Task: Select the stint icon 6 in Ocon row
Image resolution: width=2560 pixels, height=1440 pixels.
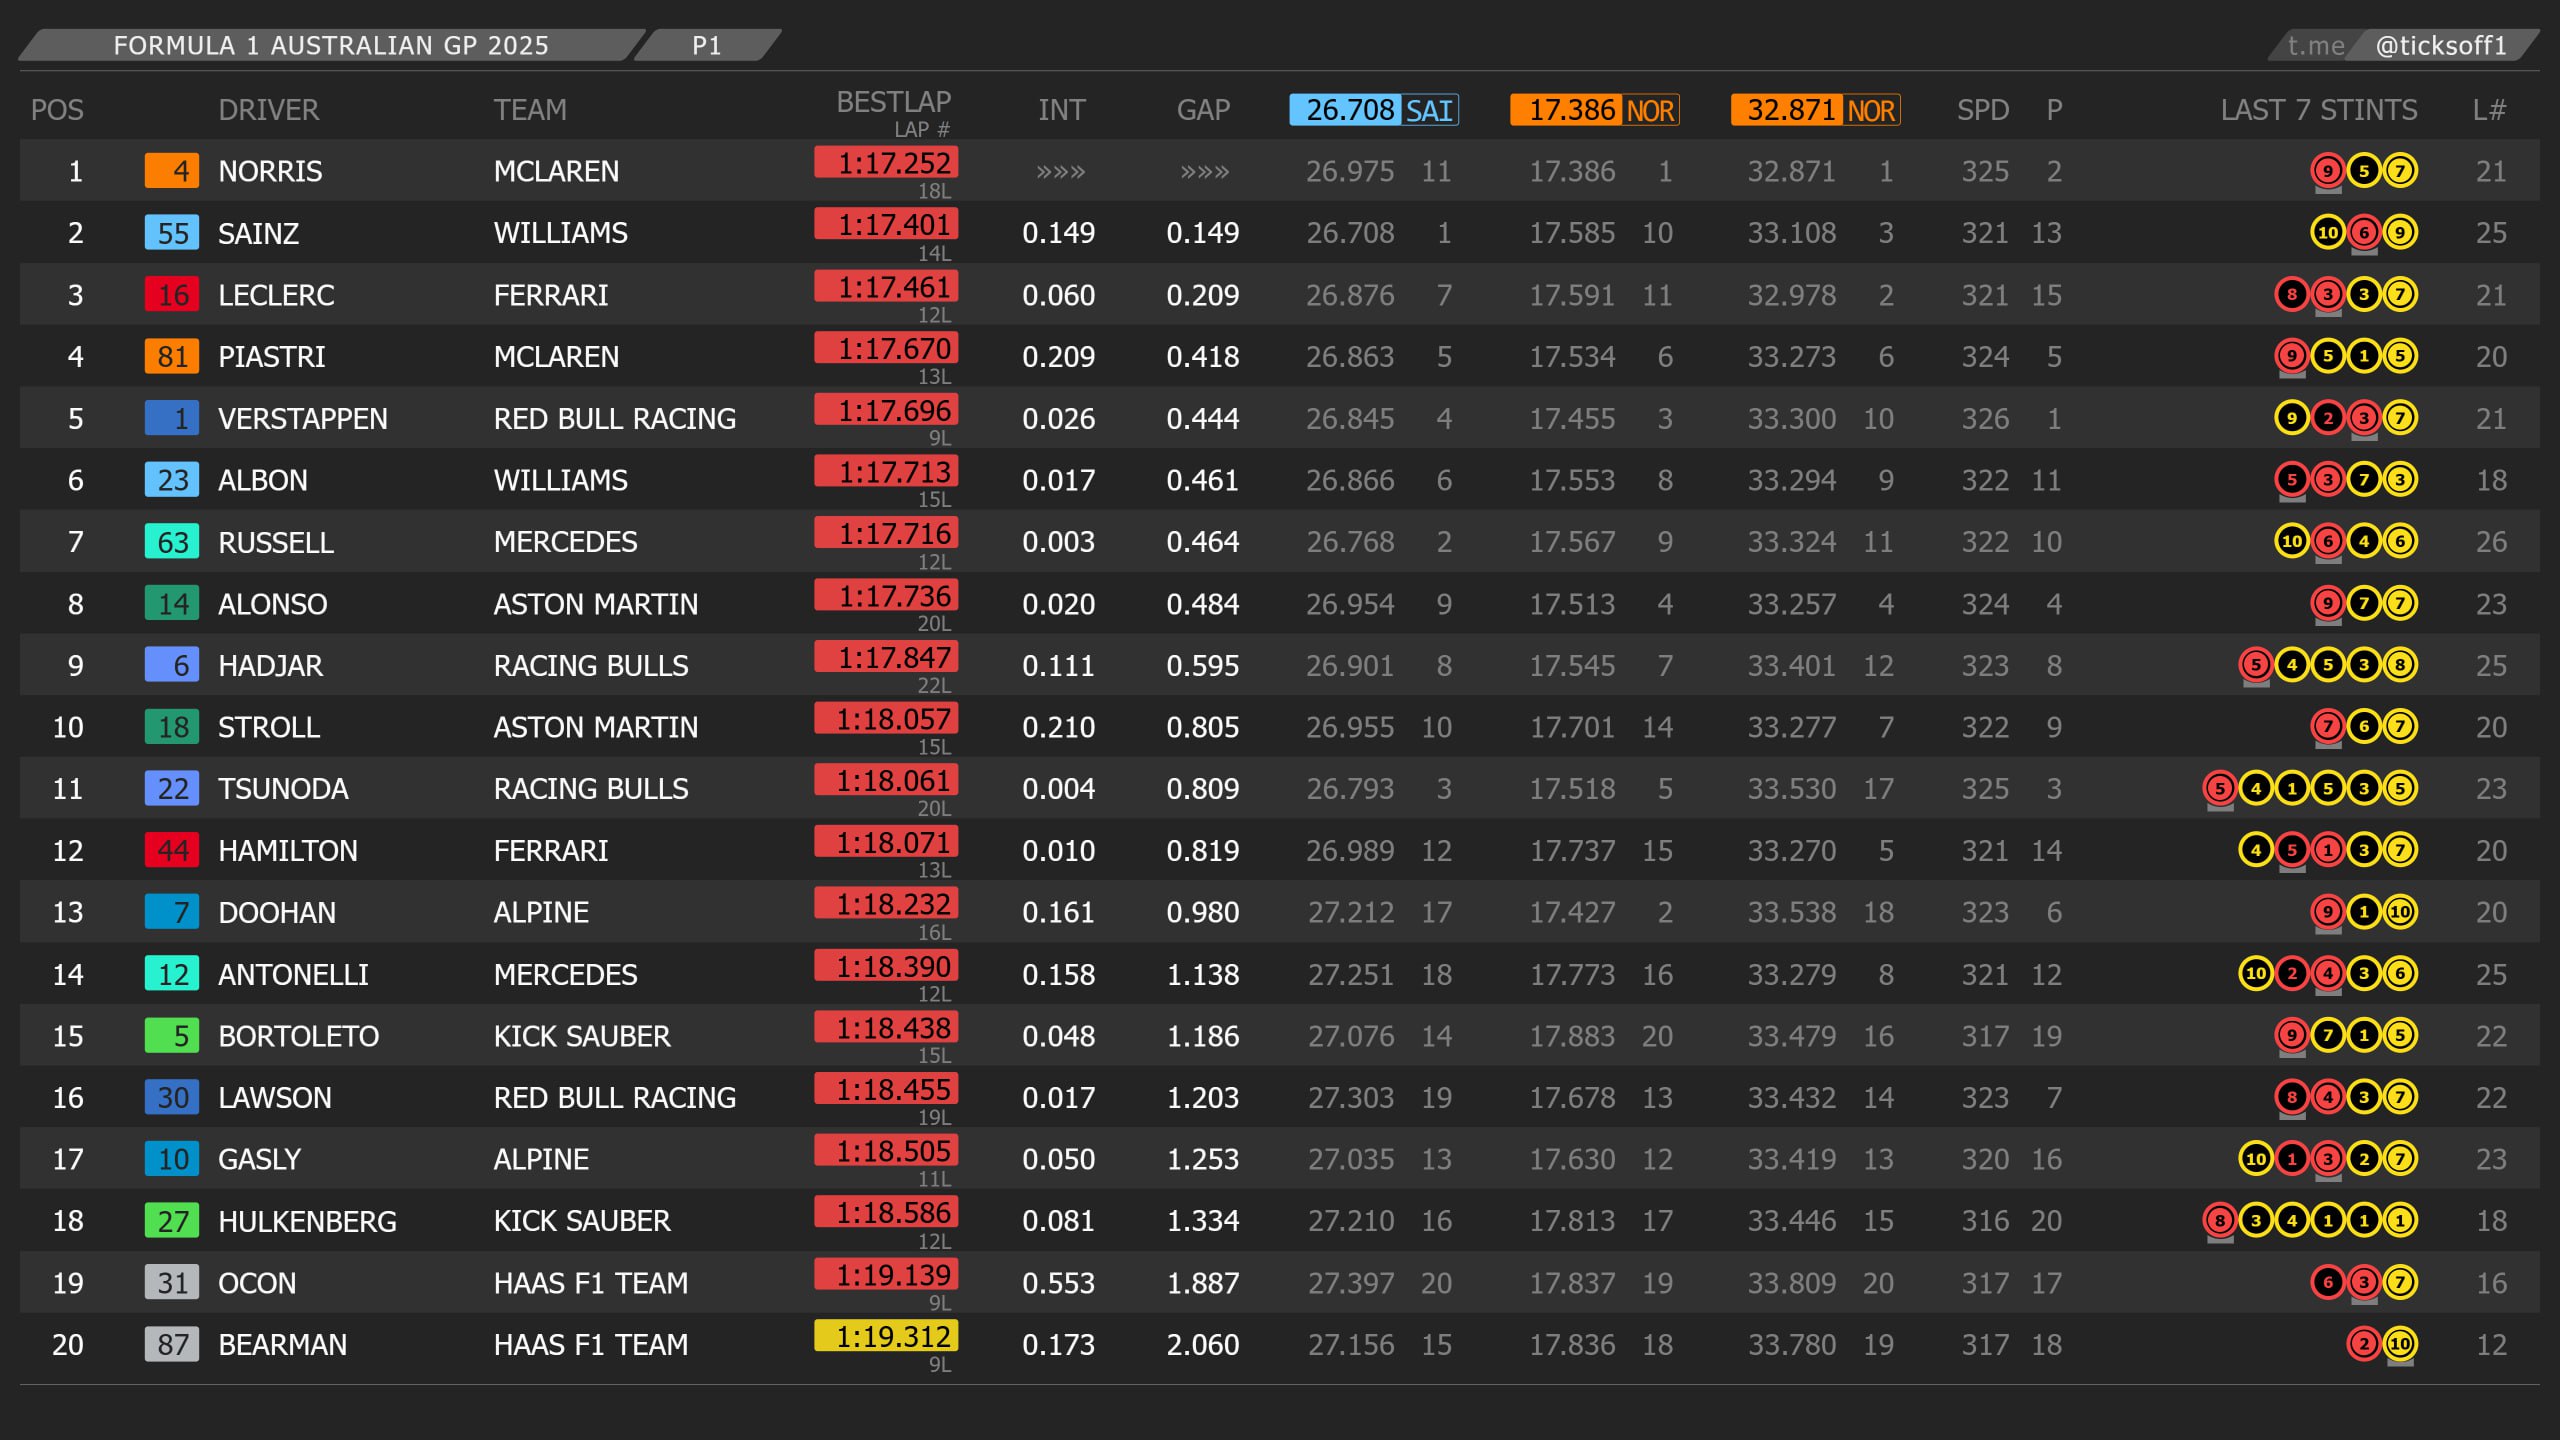Action: 2327,1283
